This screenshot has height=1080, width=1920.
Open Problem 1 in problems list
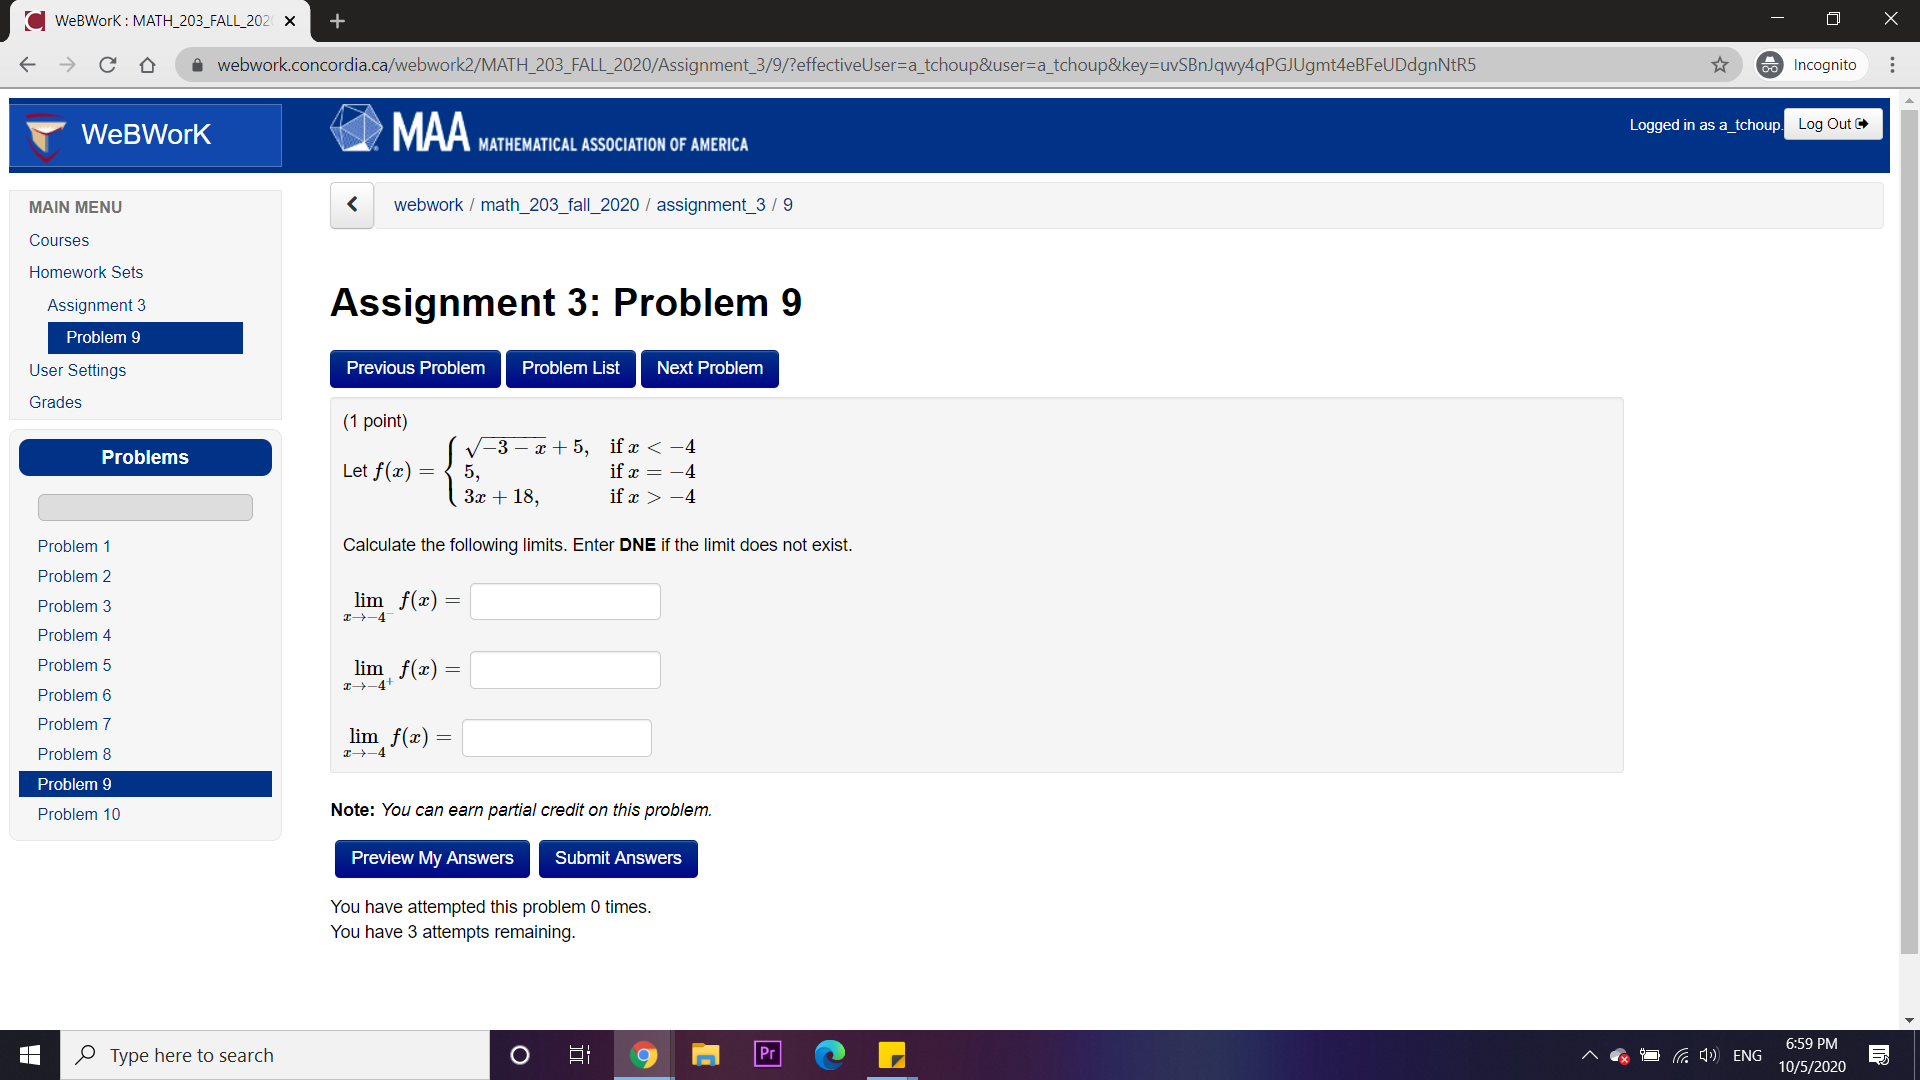(75, 546)
